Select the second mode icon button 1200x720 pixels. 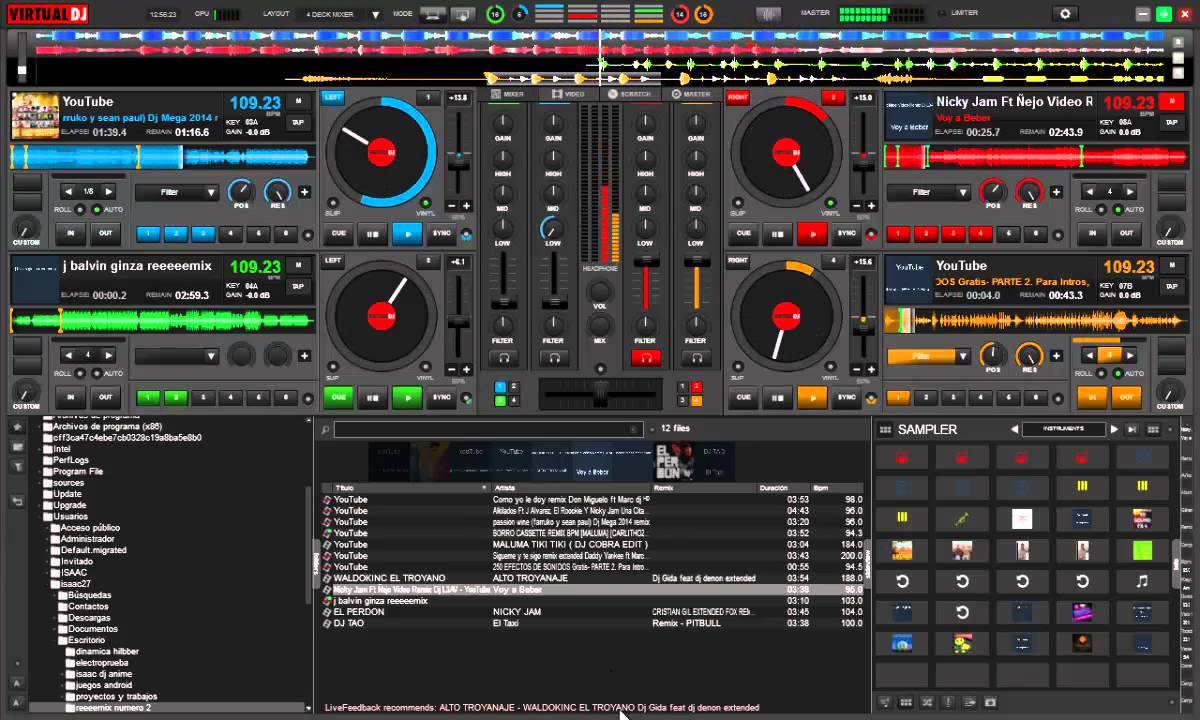click(x=463, y=14)
